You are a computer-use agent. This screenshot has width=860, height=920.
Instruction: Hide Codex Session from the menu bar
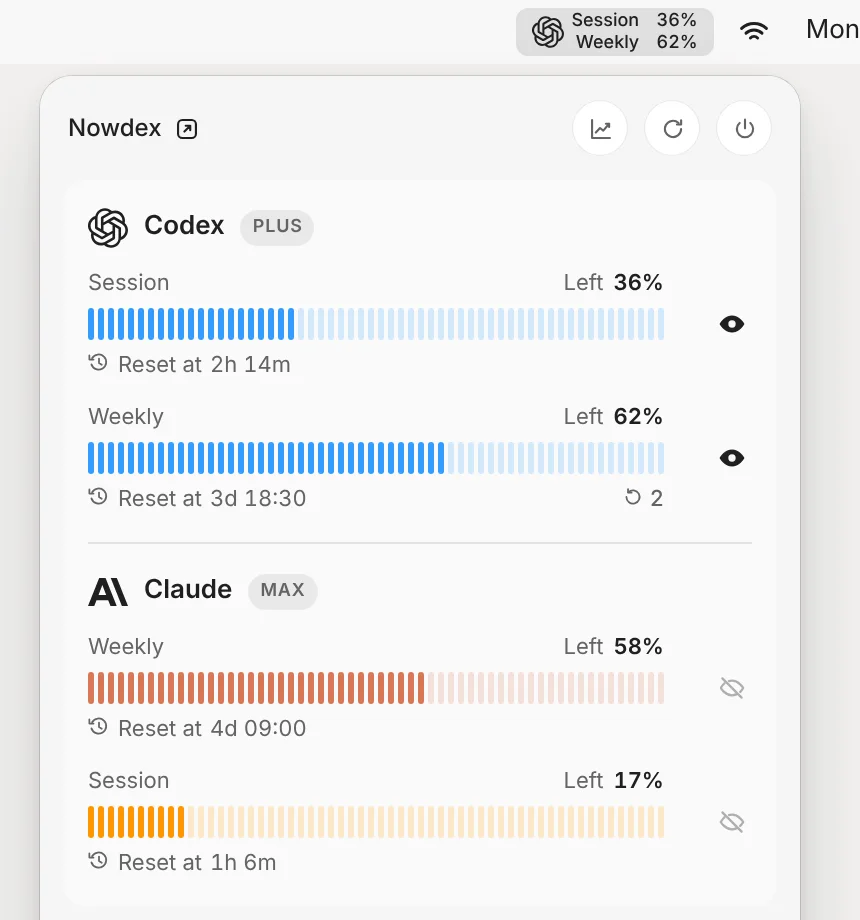(732, 324)
